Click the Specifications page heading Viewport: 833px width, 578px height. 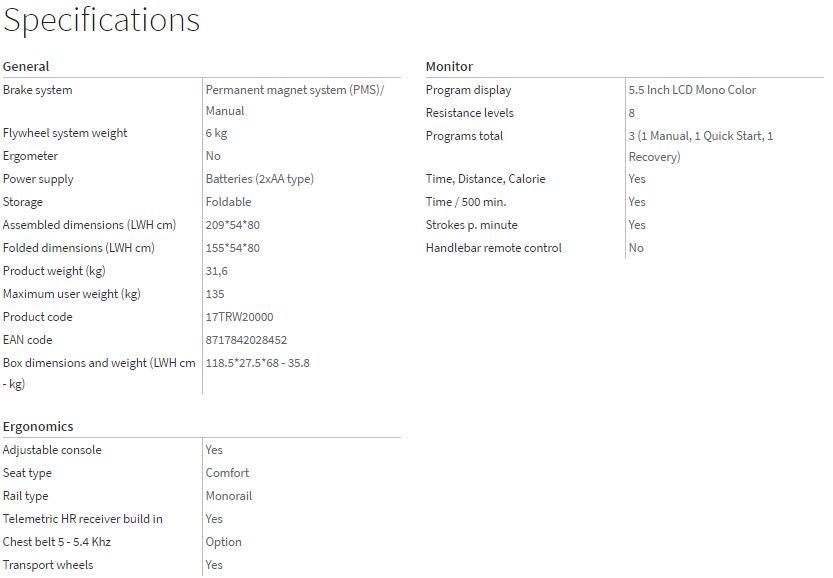pyautogui.click(x=101, y=20)
